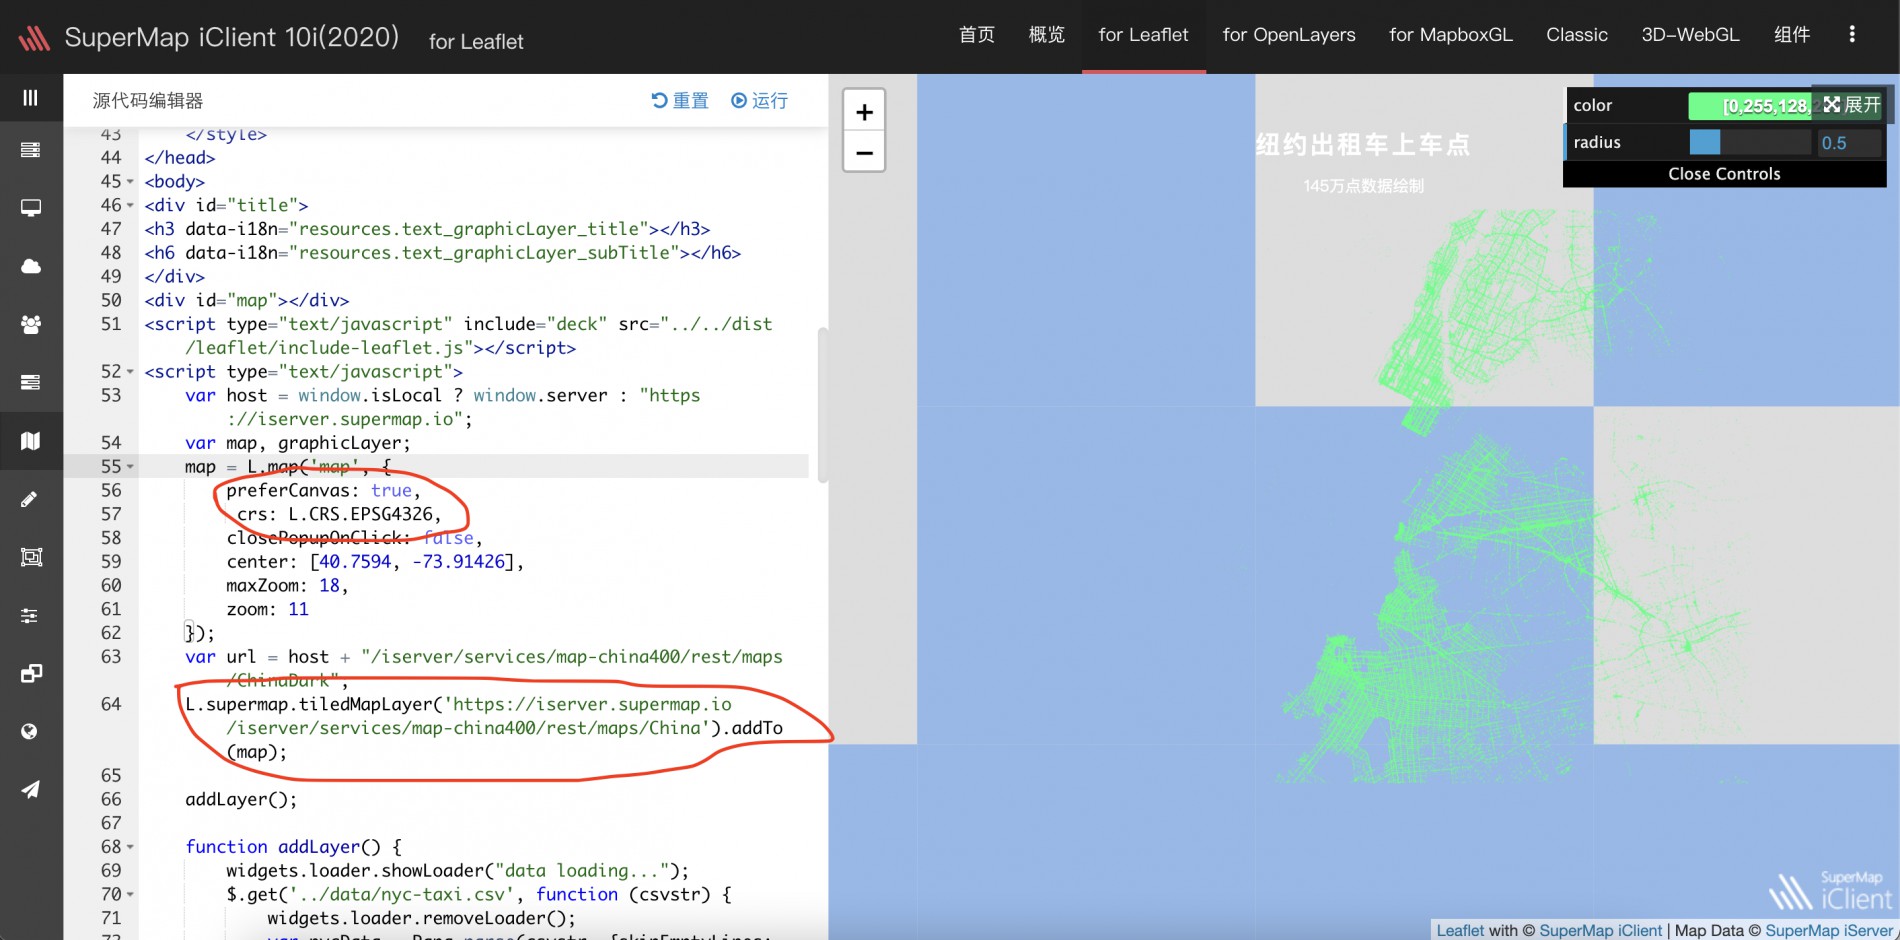Collapse the code fold at line 46
This screenshot has width=1900, height=940.
130,206
